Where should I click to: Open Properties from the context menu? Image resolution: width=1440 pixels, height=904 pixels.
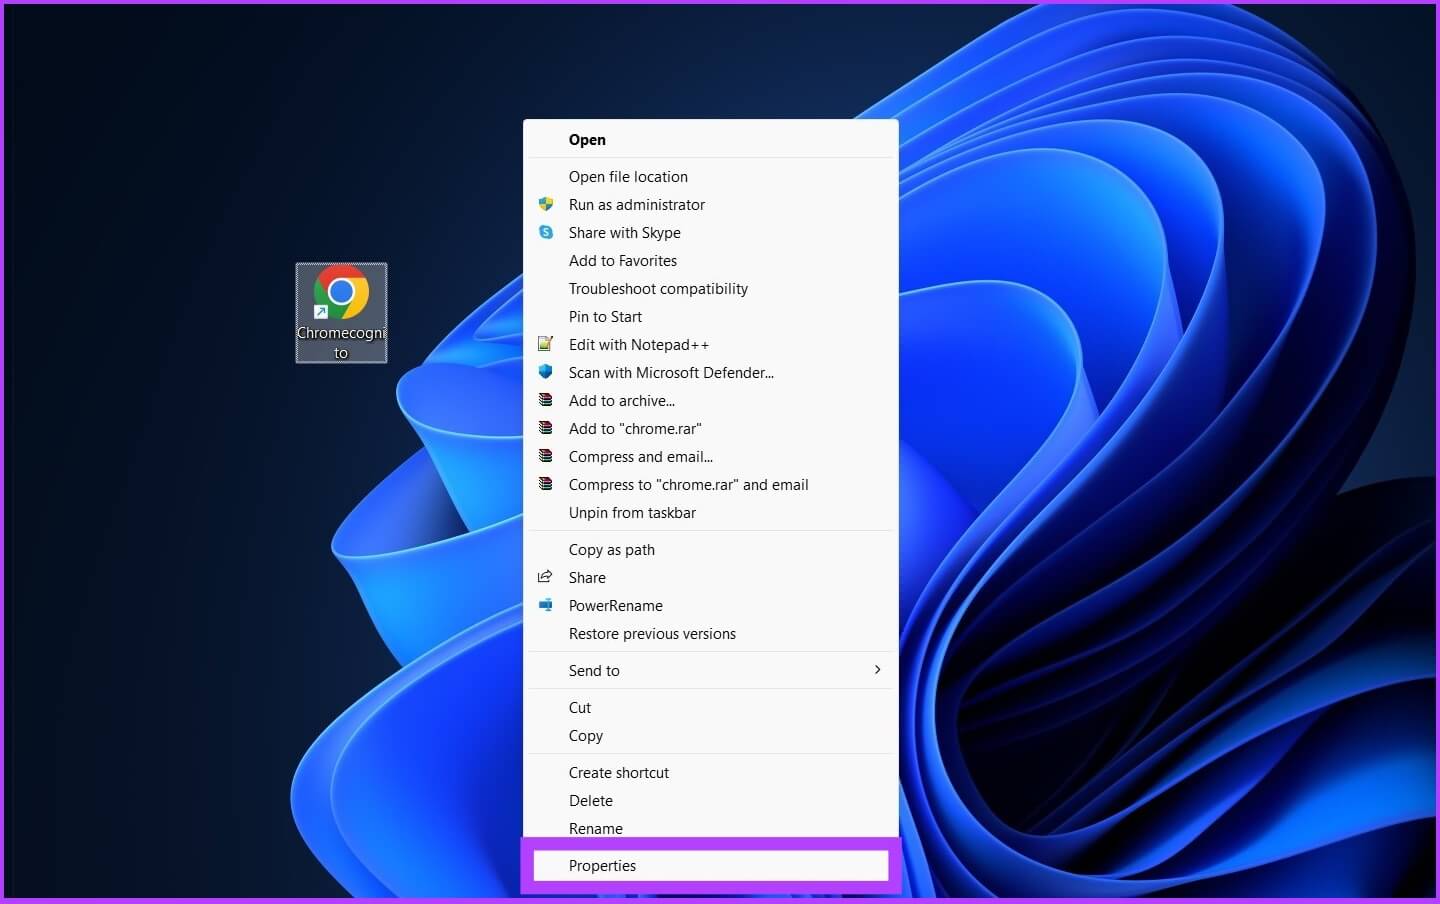[711, 866]
